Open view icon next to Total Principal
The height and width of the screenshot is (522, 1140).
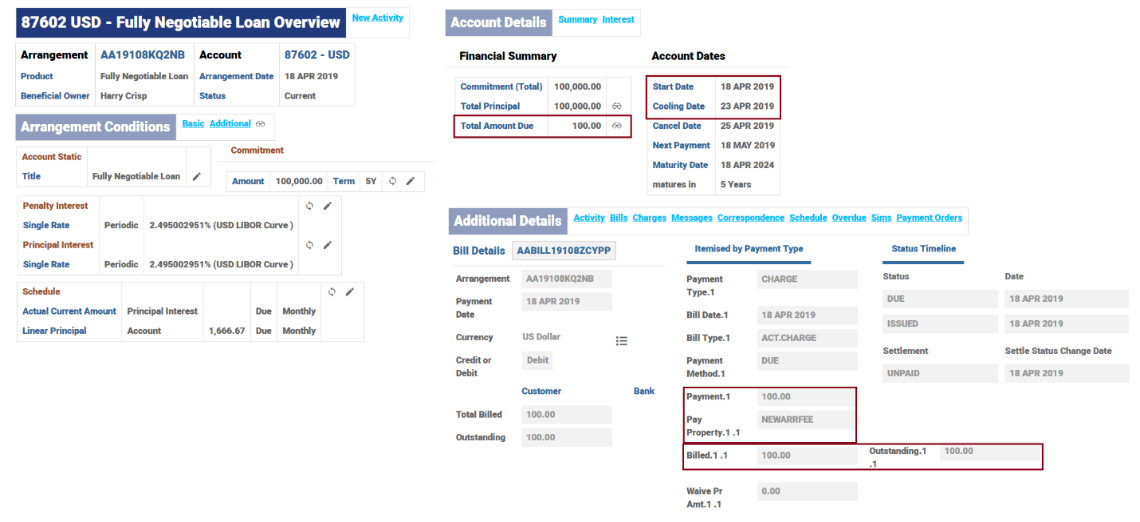(x=617, y=106)
